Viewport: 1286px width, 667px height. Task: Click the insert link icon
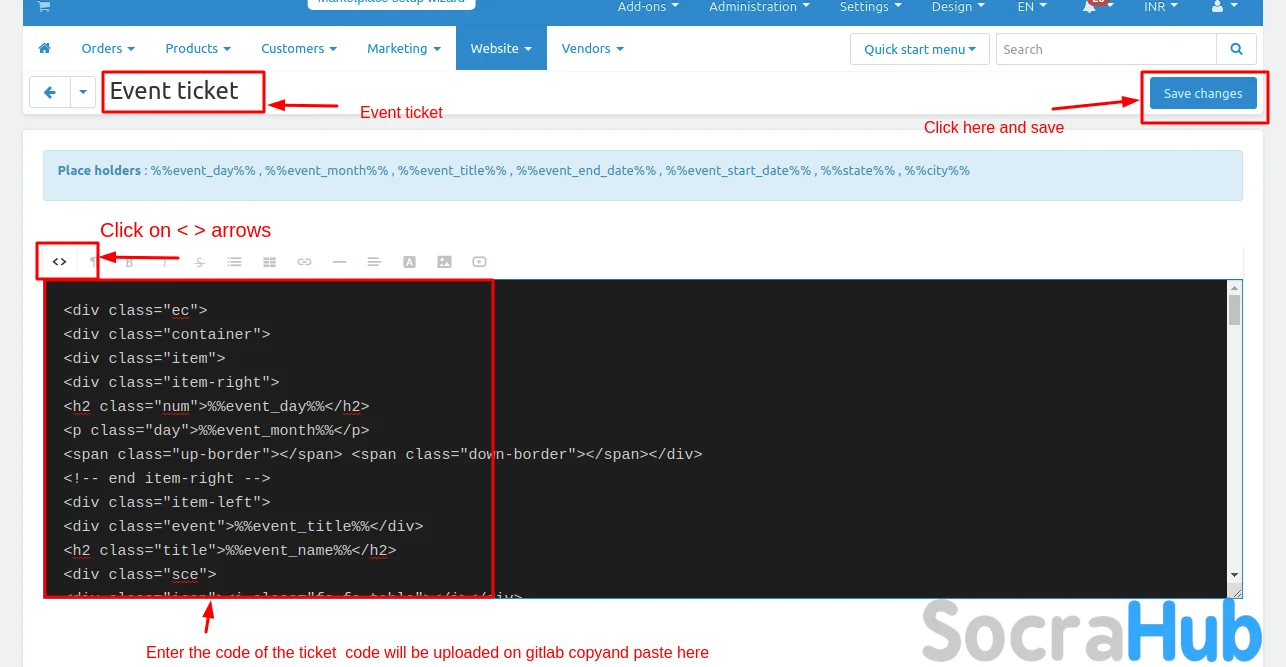tap(304, 262)
